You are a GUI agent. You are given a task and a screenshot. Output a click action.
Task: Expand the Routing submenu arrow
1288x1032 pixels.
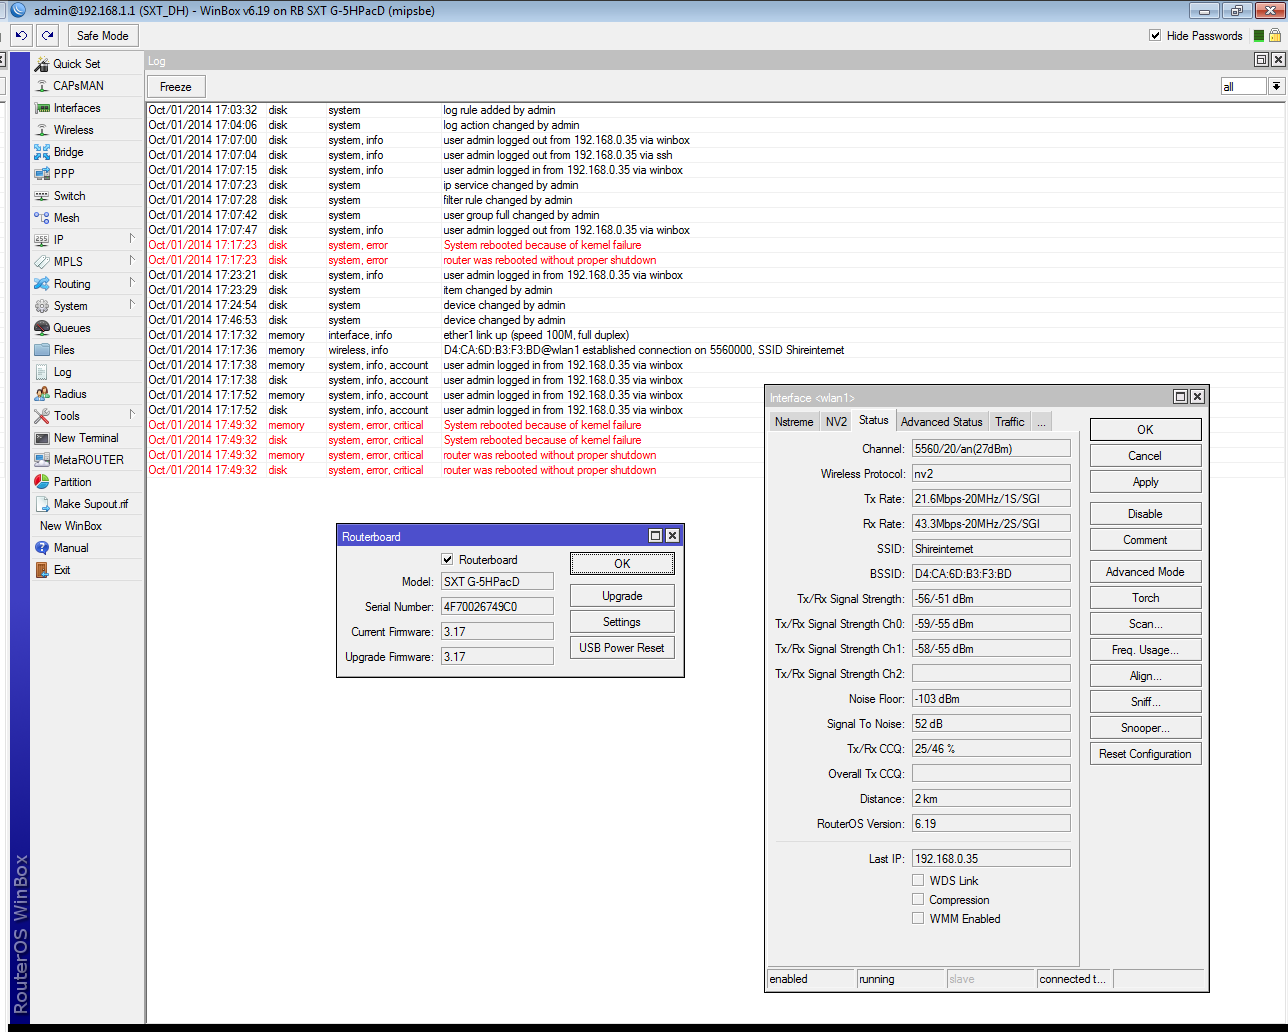pos(131,283)
